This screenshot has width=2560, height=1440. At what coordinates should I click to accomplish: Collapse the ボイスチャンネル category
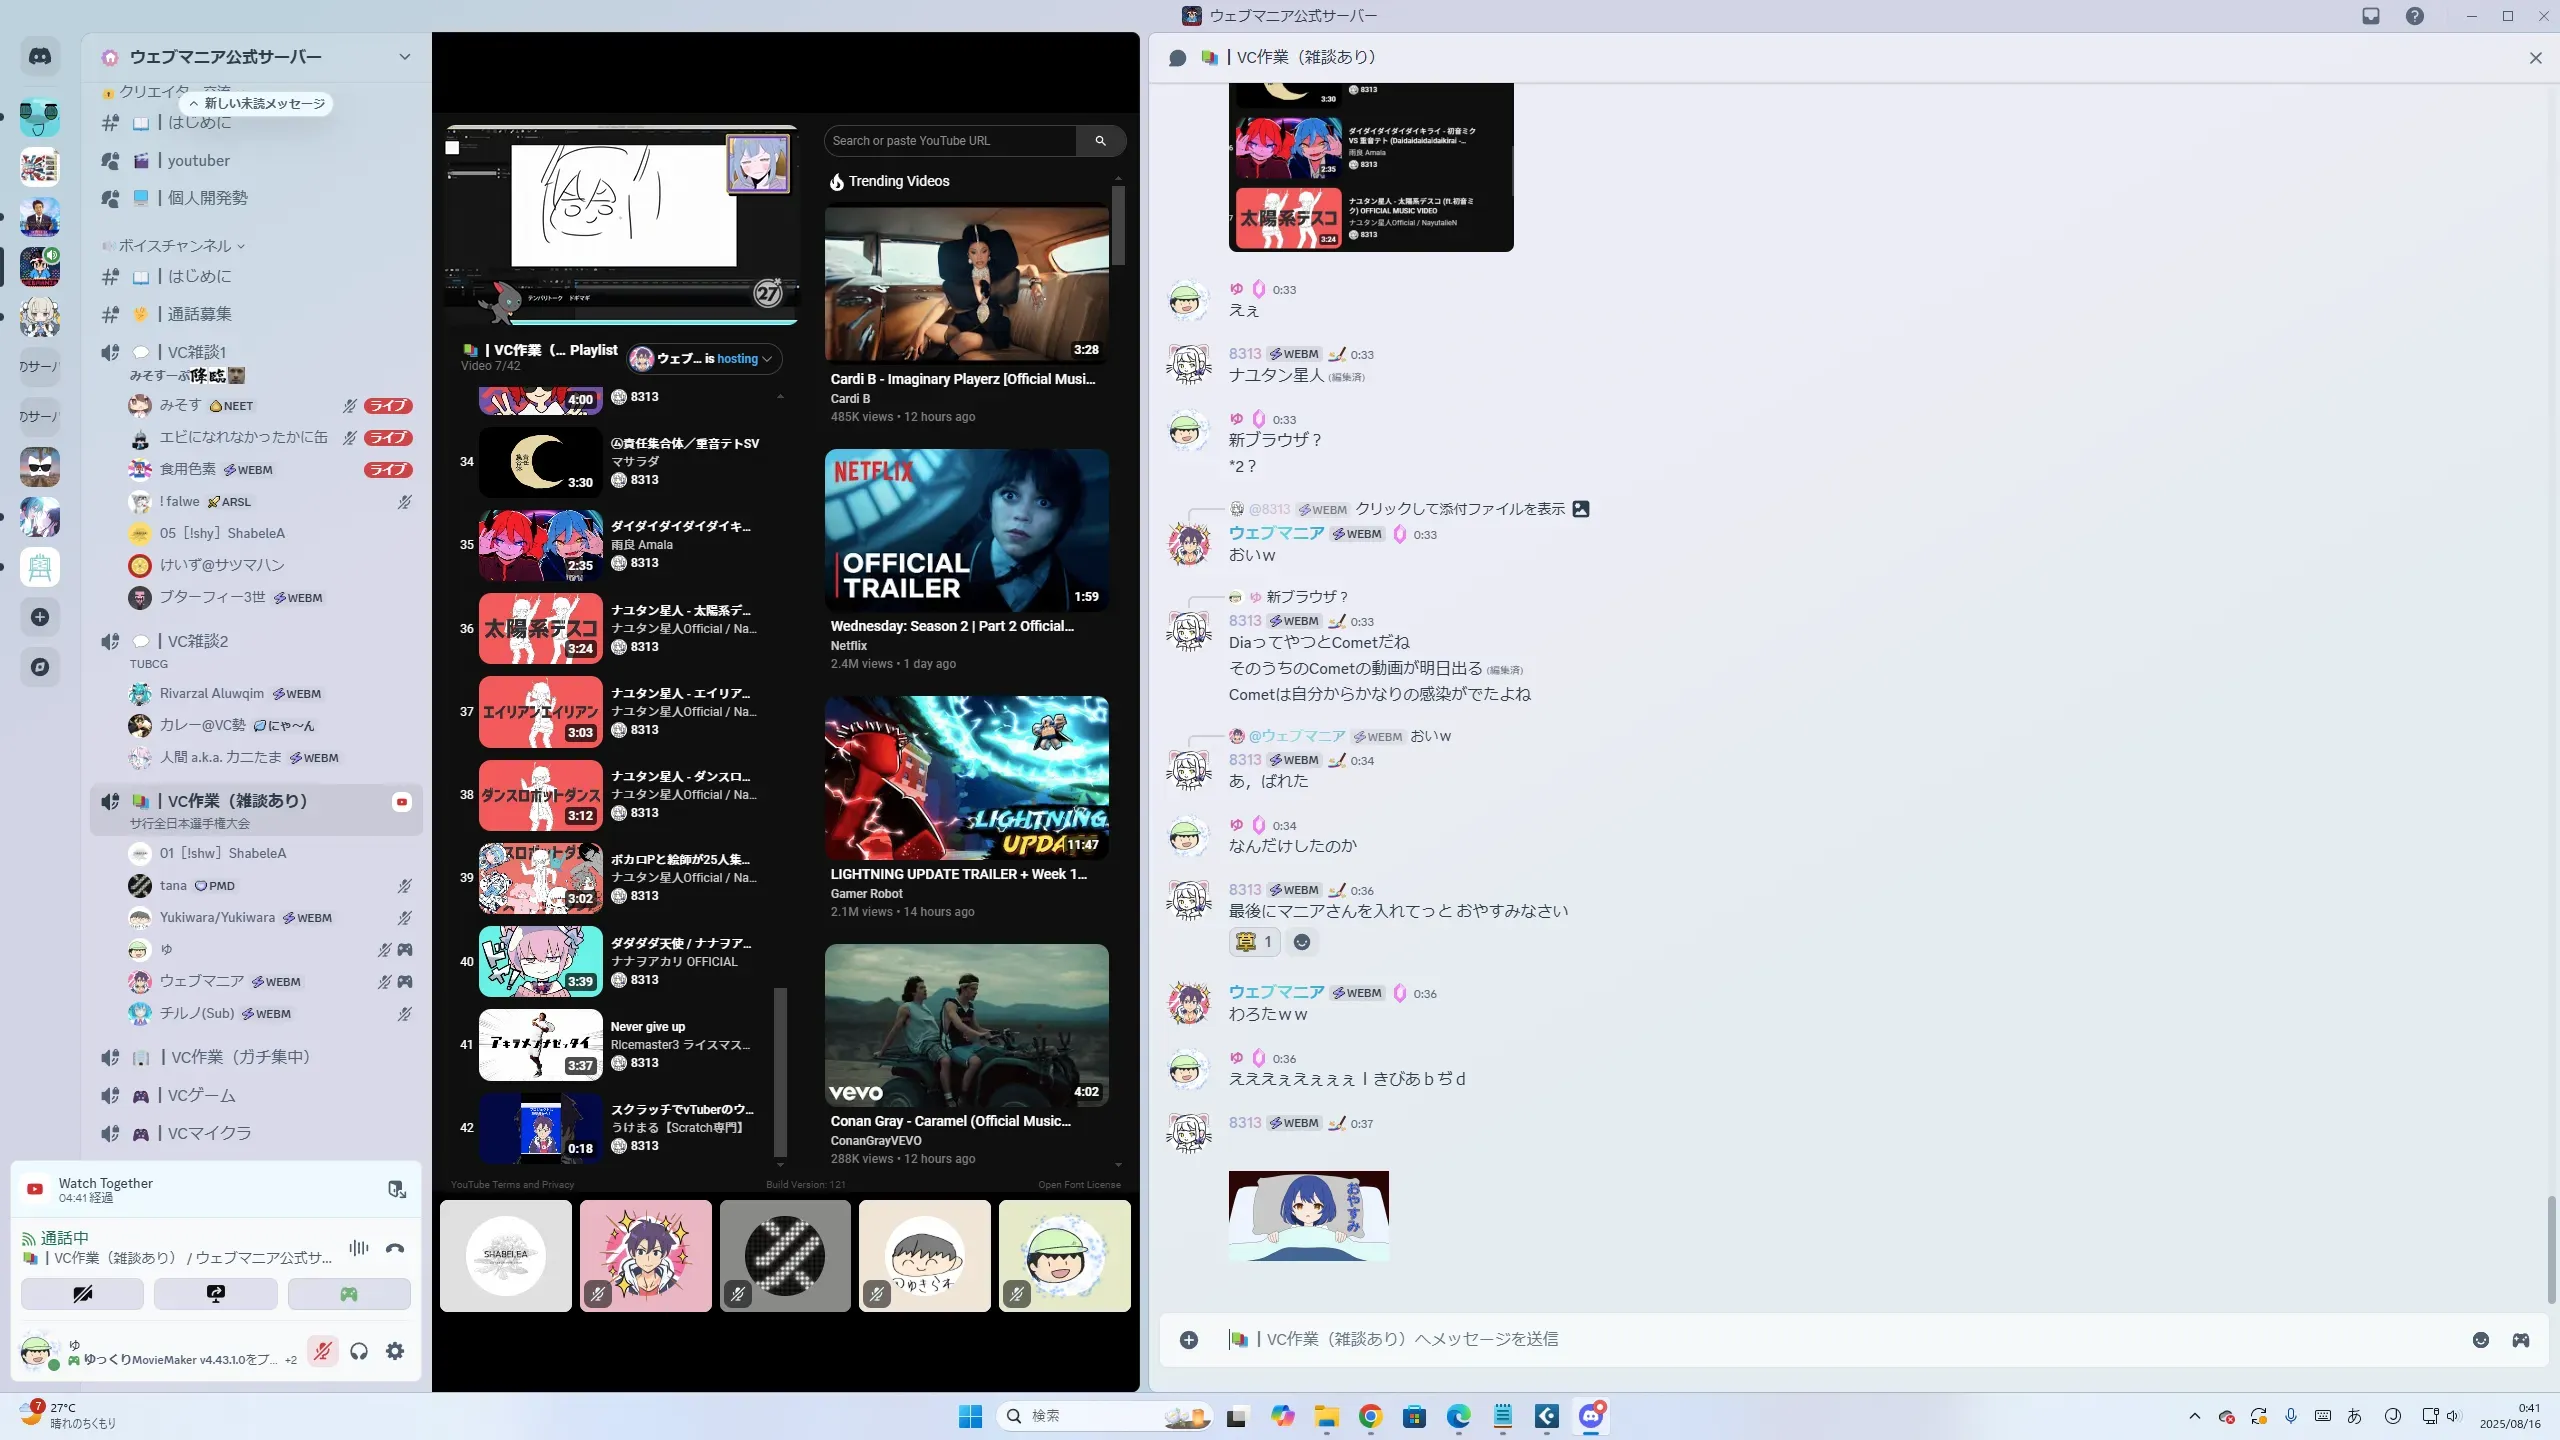pyautogui.click(x=175, y=246)
